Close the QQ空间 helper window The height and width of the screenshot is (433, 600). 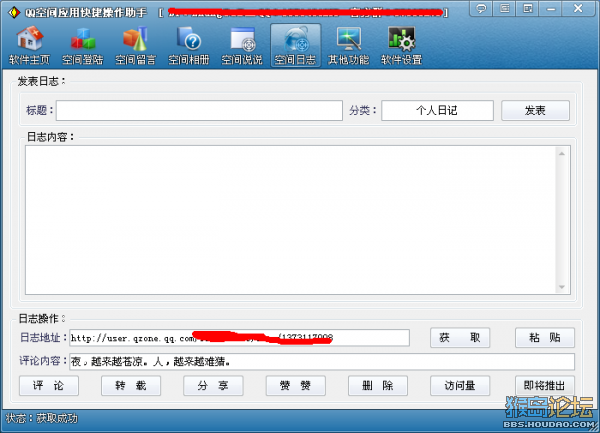(578, 8)
